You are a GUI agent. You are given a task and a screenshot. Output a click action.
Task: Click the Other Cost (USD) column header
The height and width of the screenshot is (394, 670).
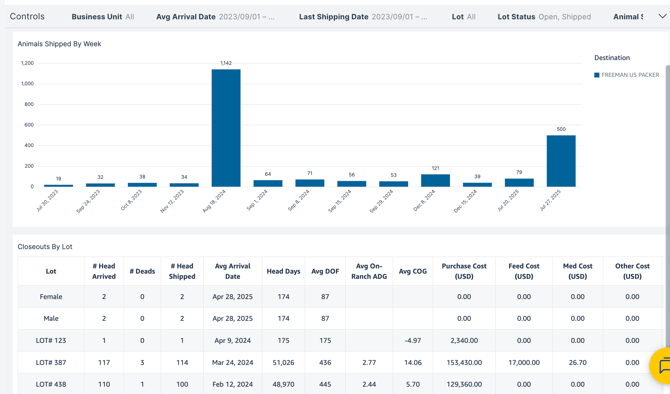pyautogui.click(x=632, y=271)
